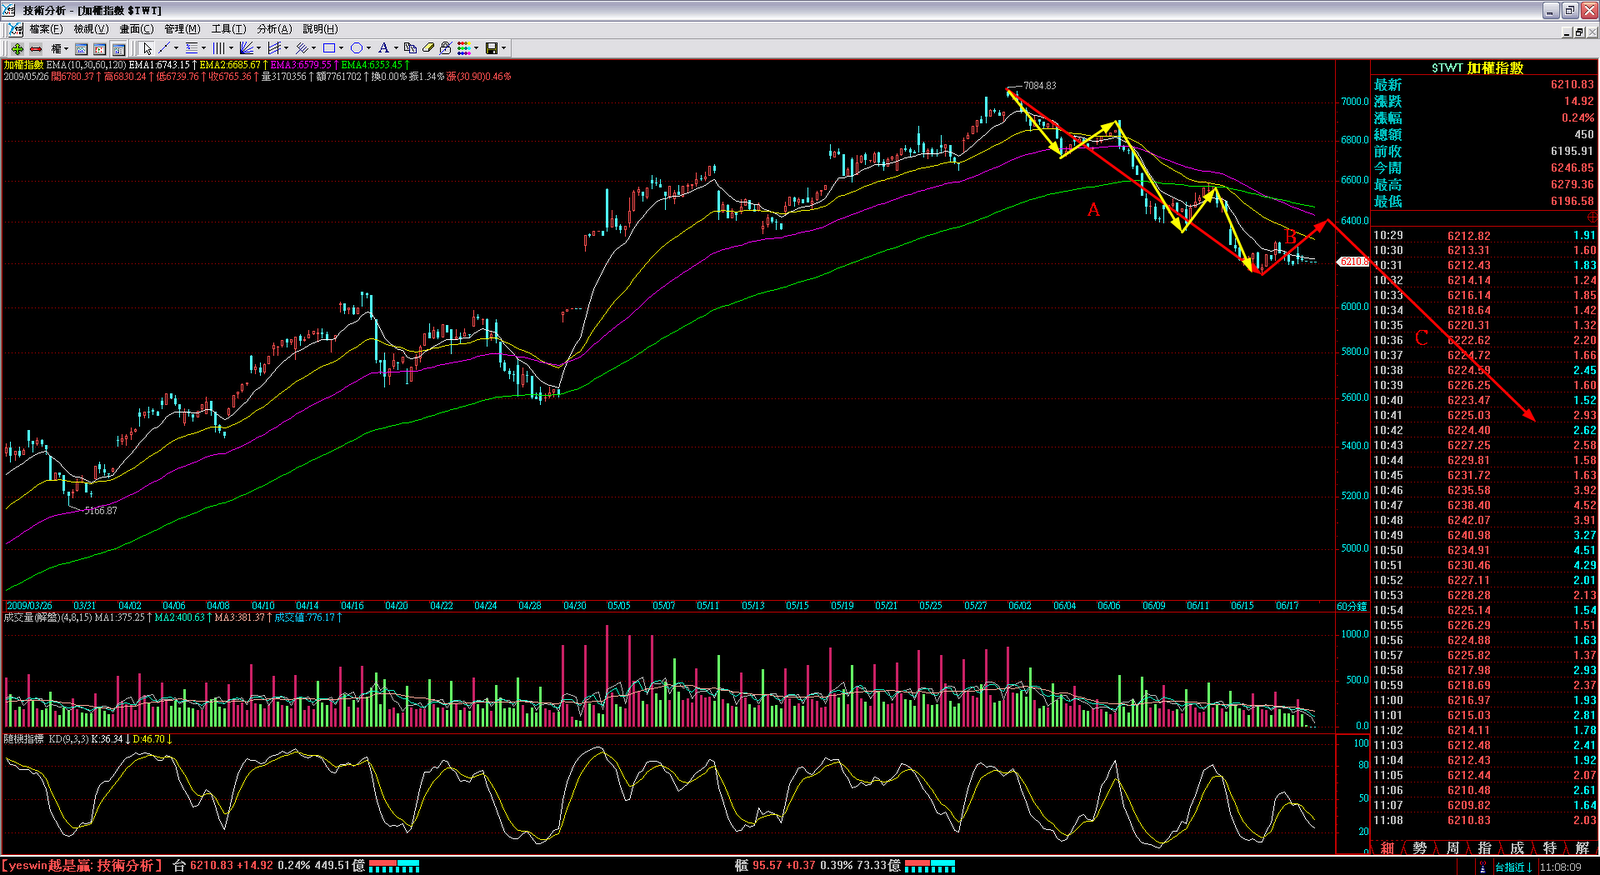
Task: Click the 台指近 status bar indicator
Action: pos(1512,867)
